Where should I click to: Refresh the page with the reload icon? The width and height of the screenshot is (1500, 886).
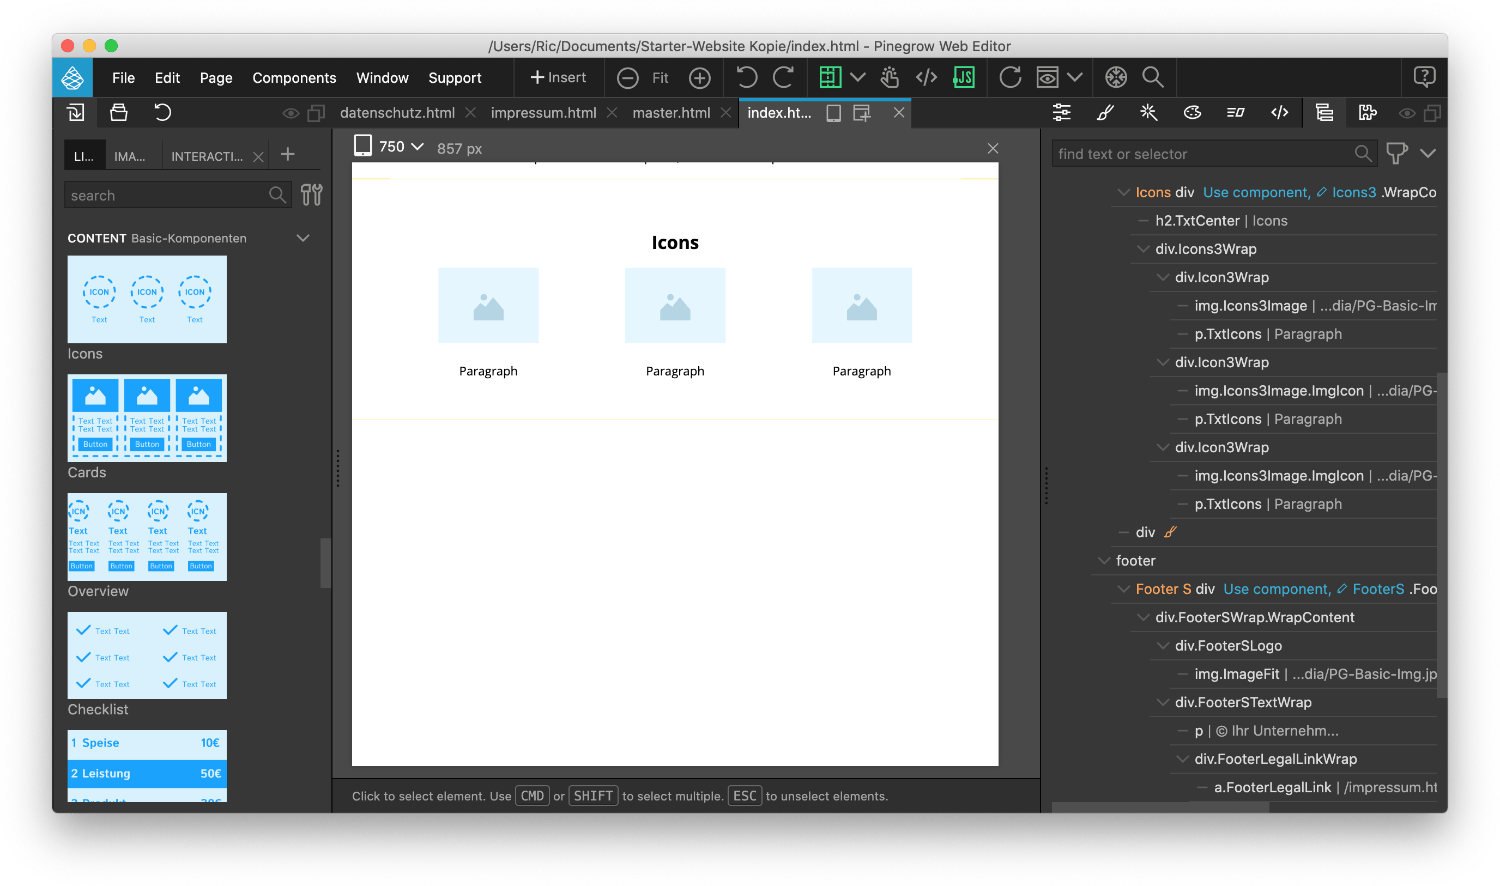click(x=1010, y=77)
